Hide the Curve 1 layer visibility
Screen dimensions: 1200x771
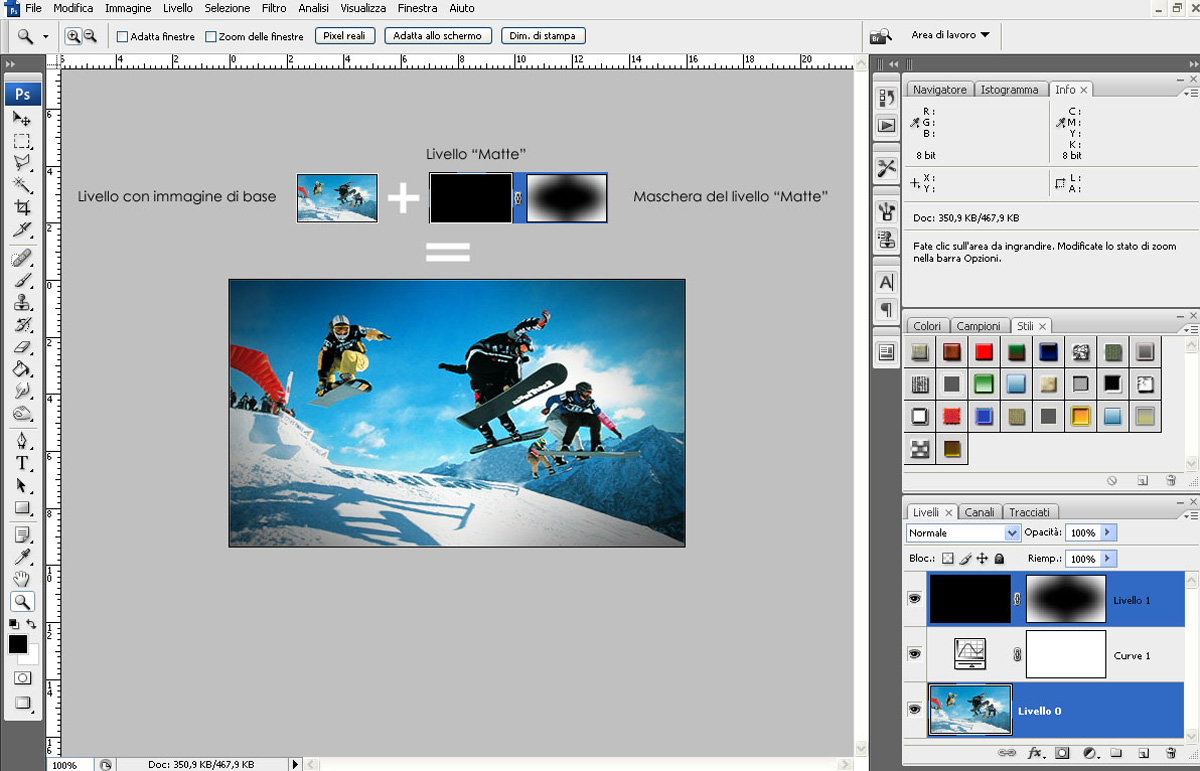pyautogui.click(x=914, y=654)
